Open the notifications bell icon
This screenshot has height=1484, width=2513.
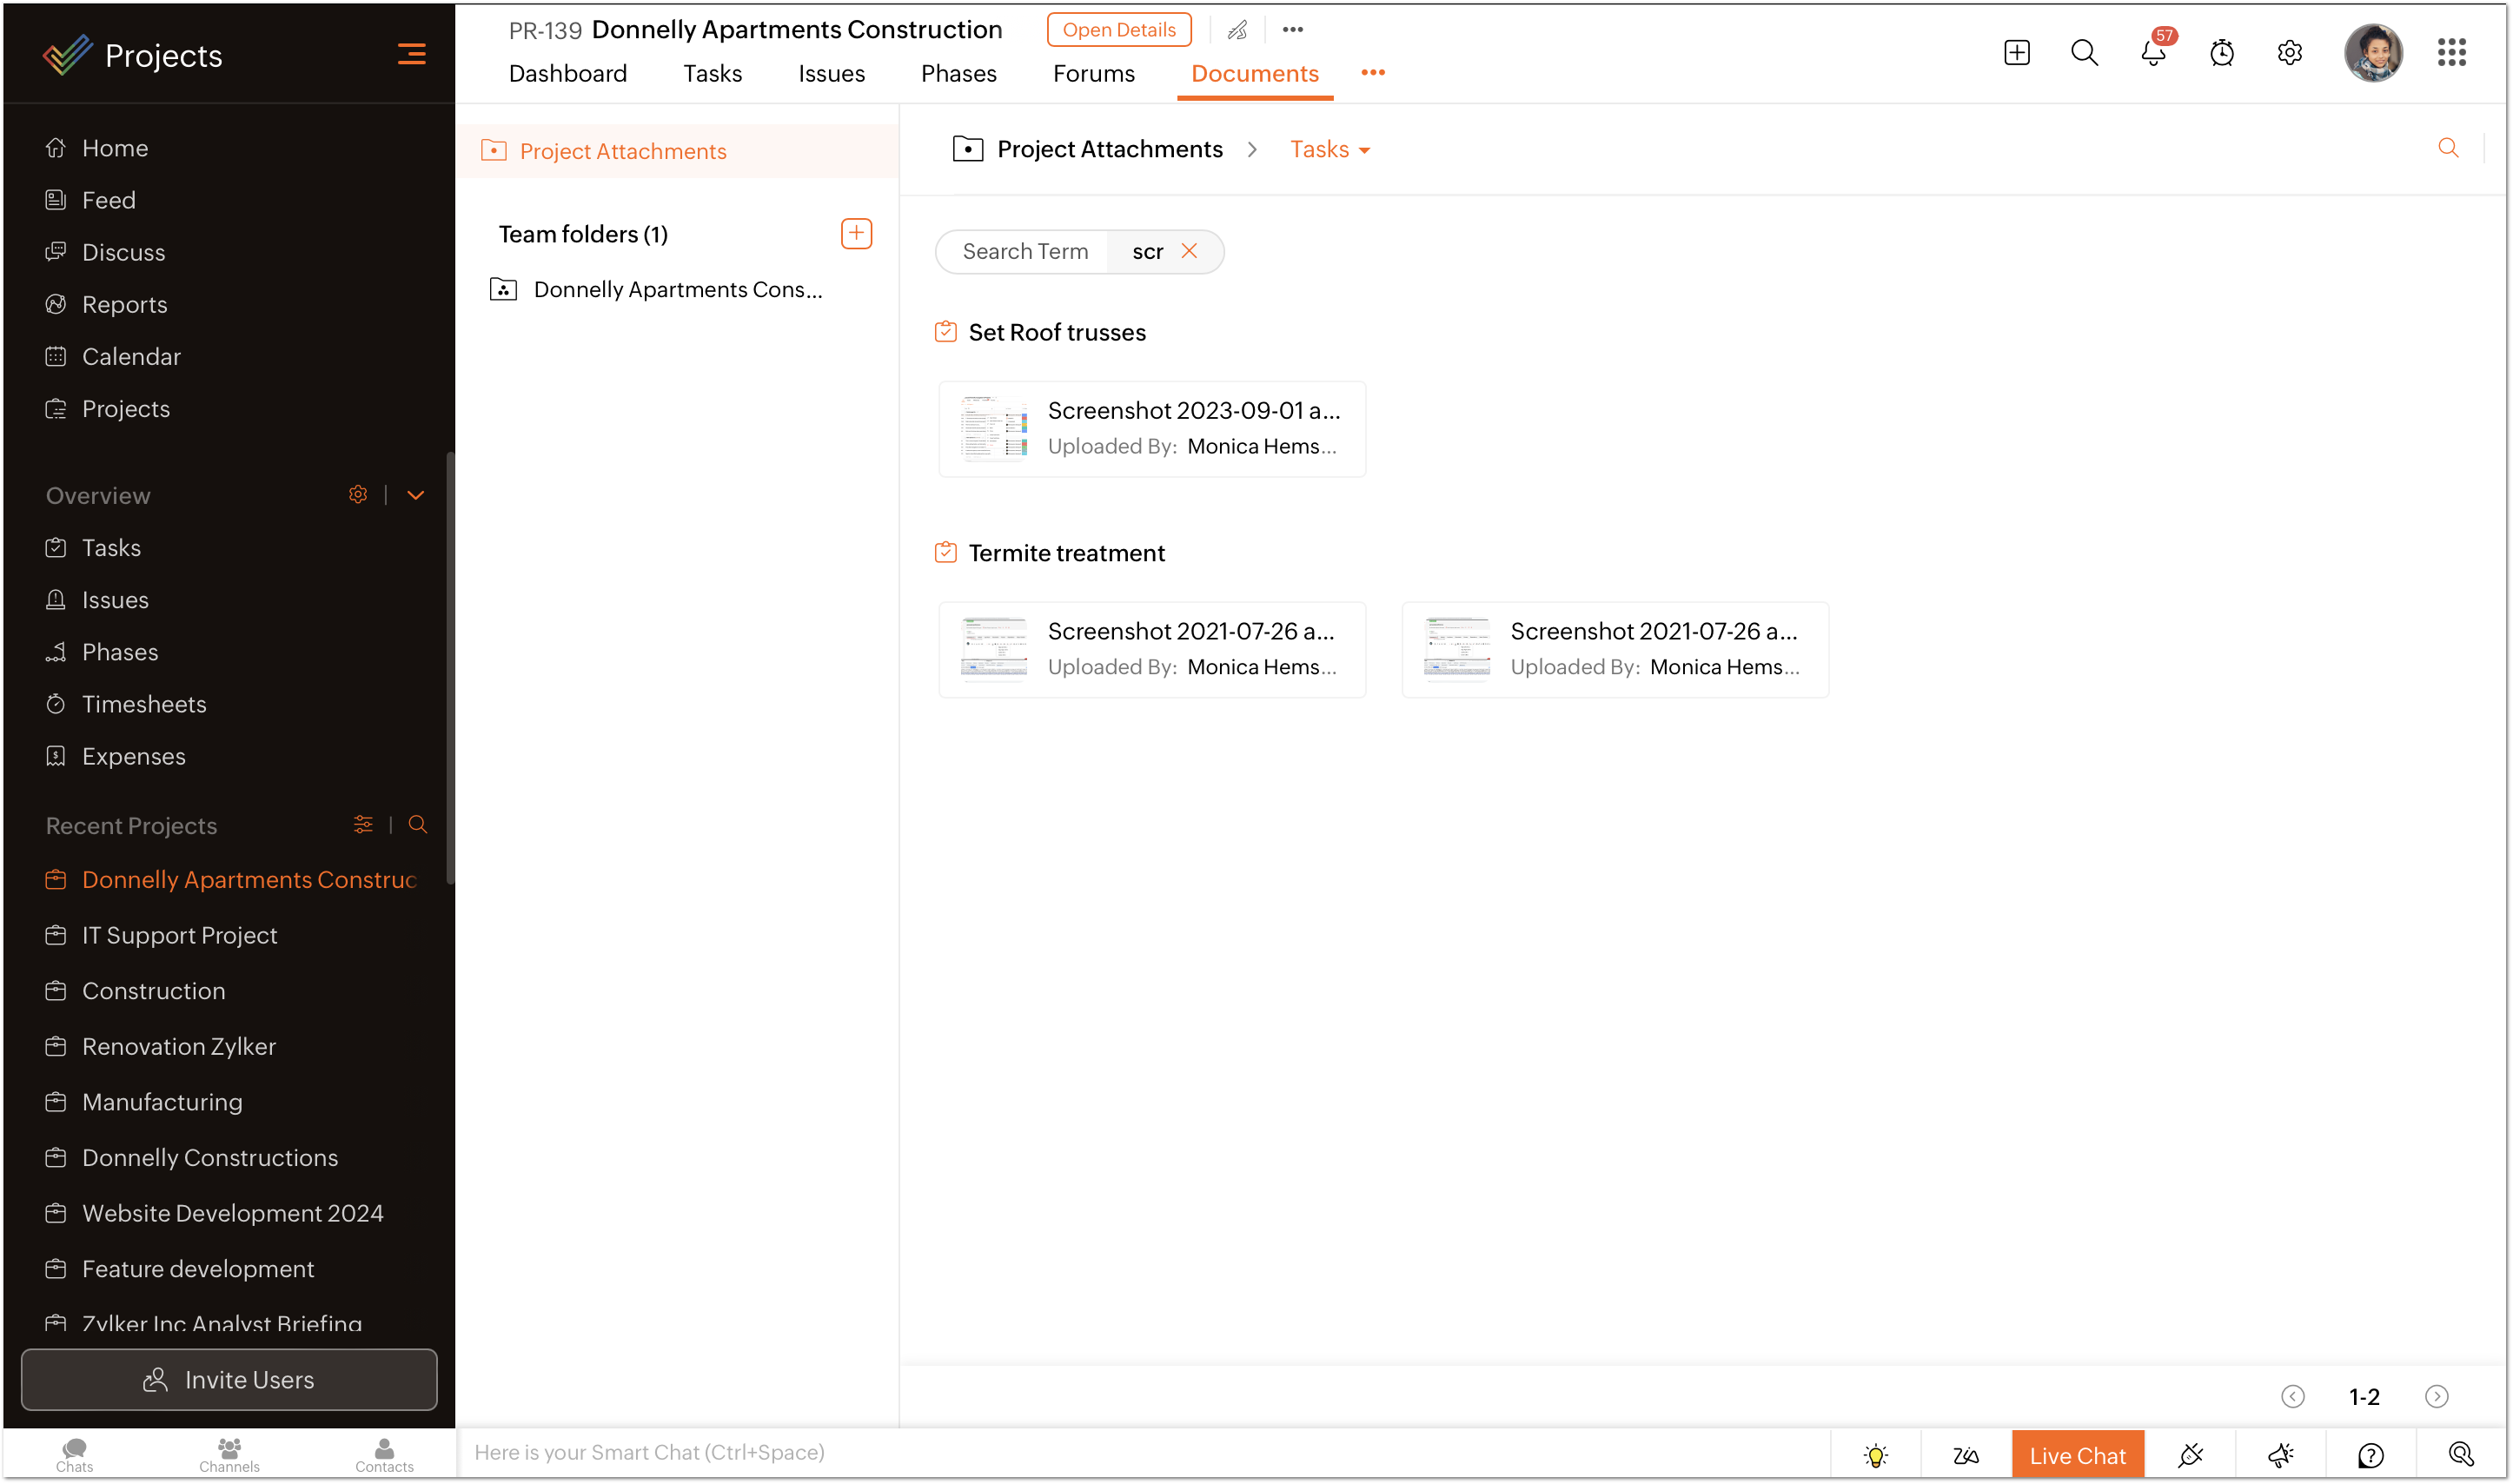click(x=2152, y=53)
